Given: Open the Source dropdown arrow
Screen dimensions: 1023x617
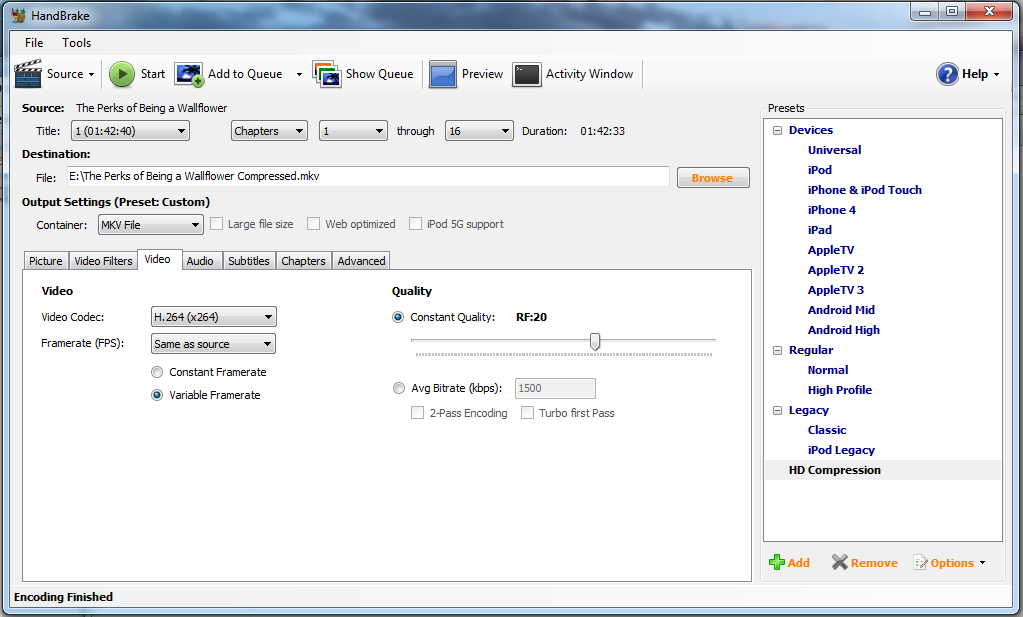Looking at the screenshot, I should coord(91,74).
